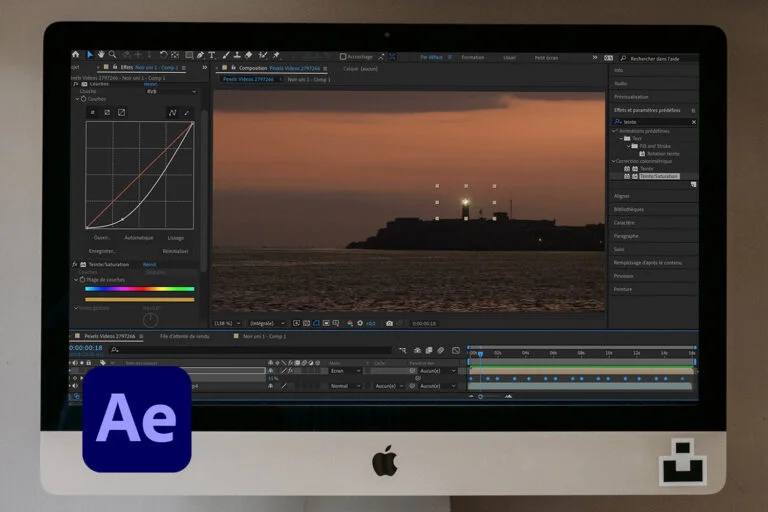The width and height of the screenshot is (768, 512).
Task: Select the Pan Behind anchor point tool
Action: 175,55
